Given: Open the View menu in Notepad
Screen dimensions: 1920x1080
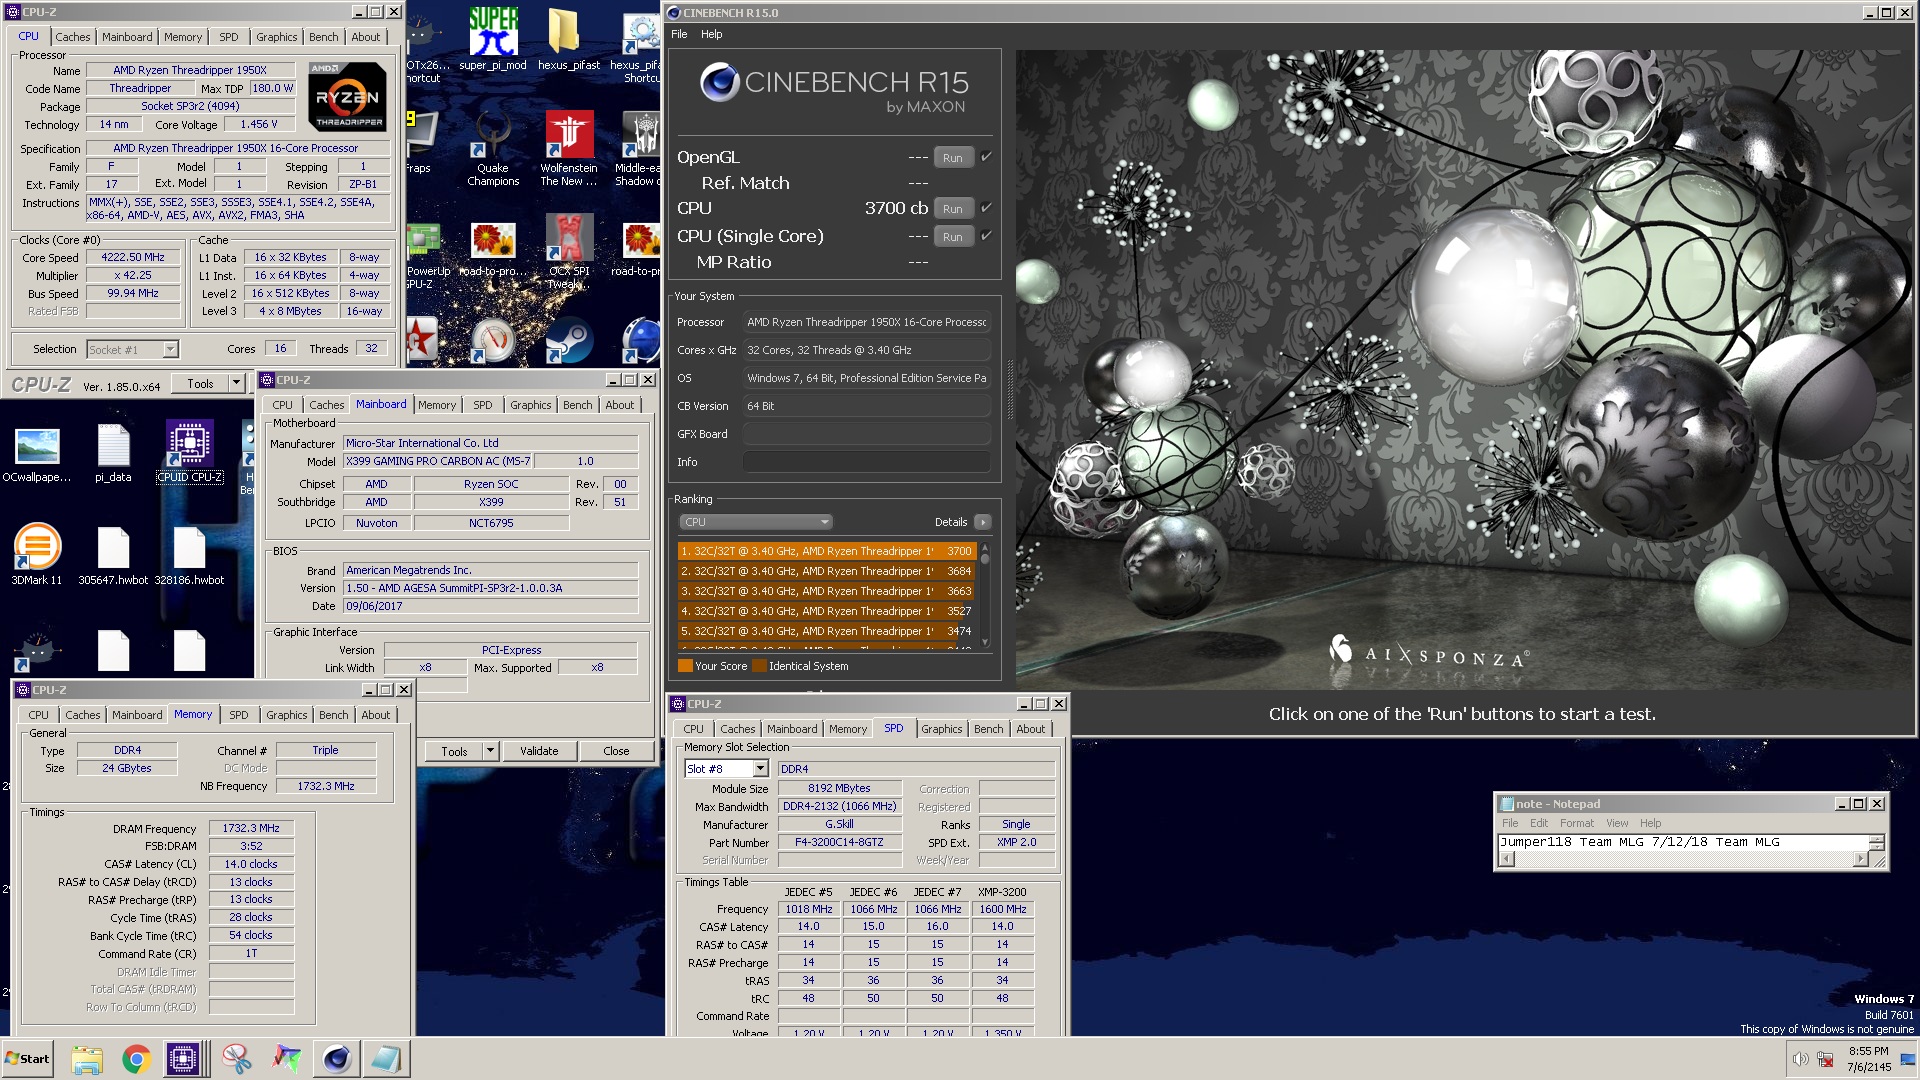Looking at the screenshot, I should [x=1617, y=823].
